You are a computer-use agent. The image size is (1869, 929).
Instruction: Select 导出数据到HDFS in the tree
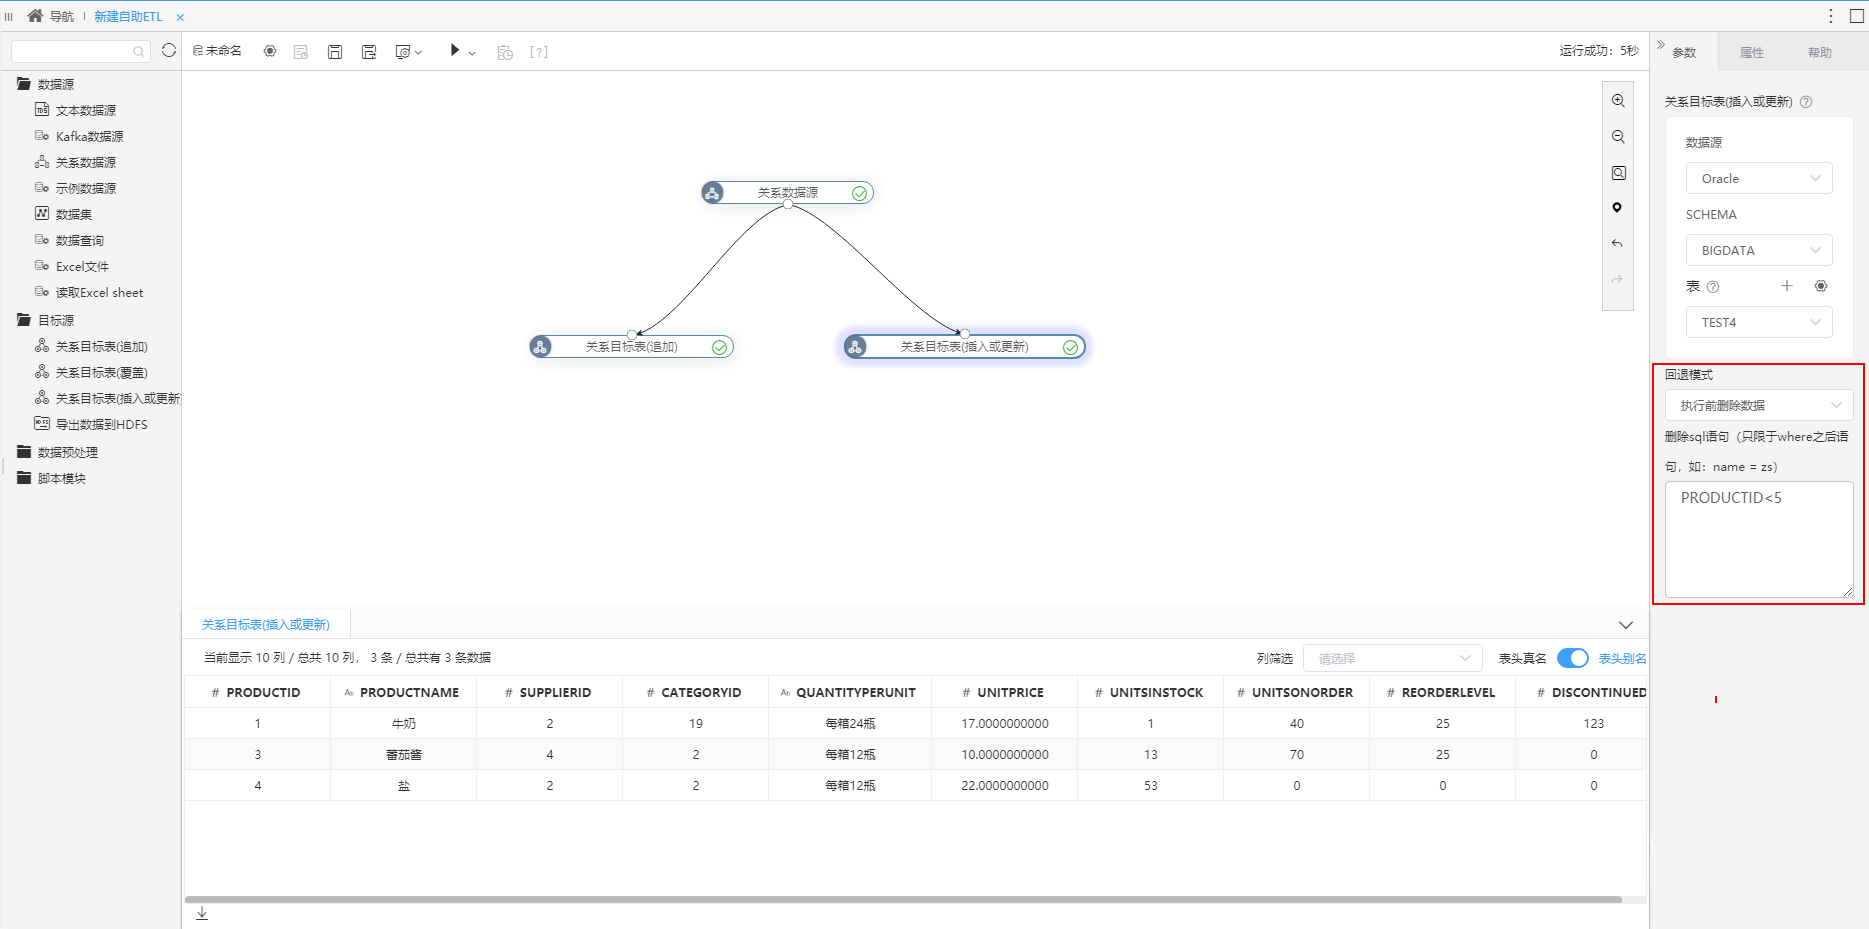tap(92, 425)
